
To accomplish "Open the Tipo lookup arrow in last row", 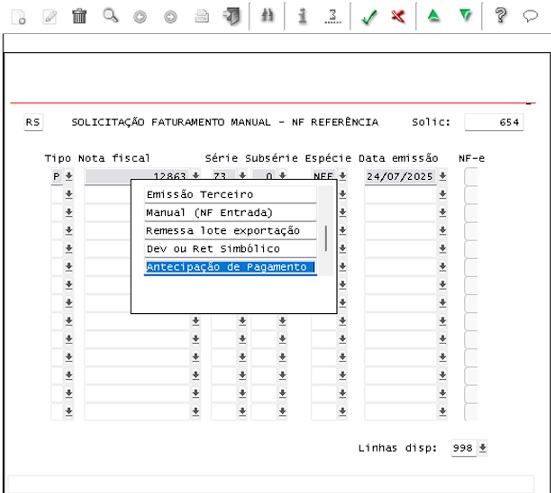I will pos(69,411).
